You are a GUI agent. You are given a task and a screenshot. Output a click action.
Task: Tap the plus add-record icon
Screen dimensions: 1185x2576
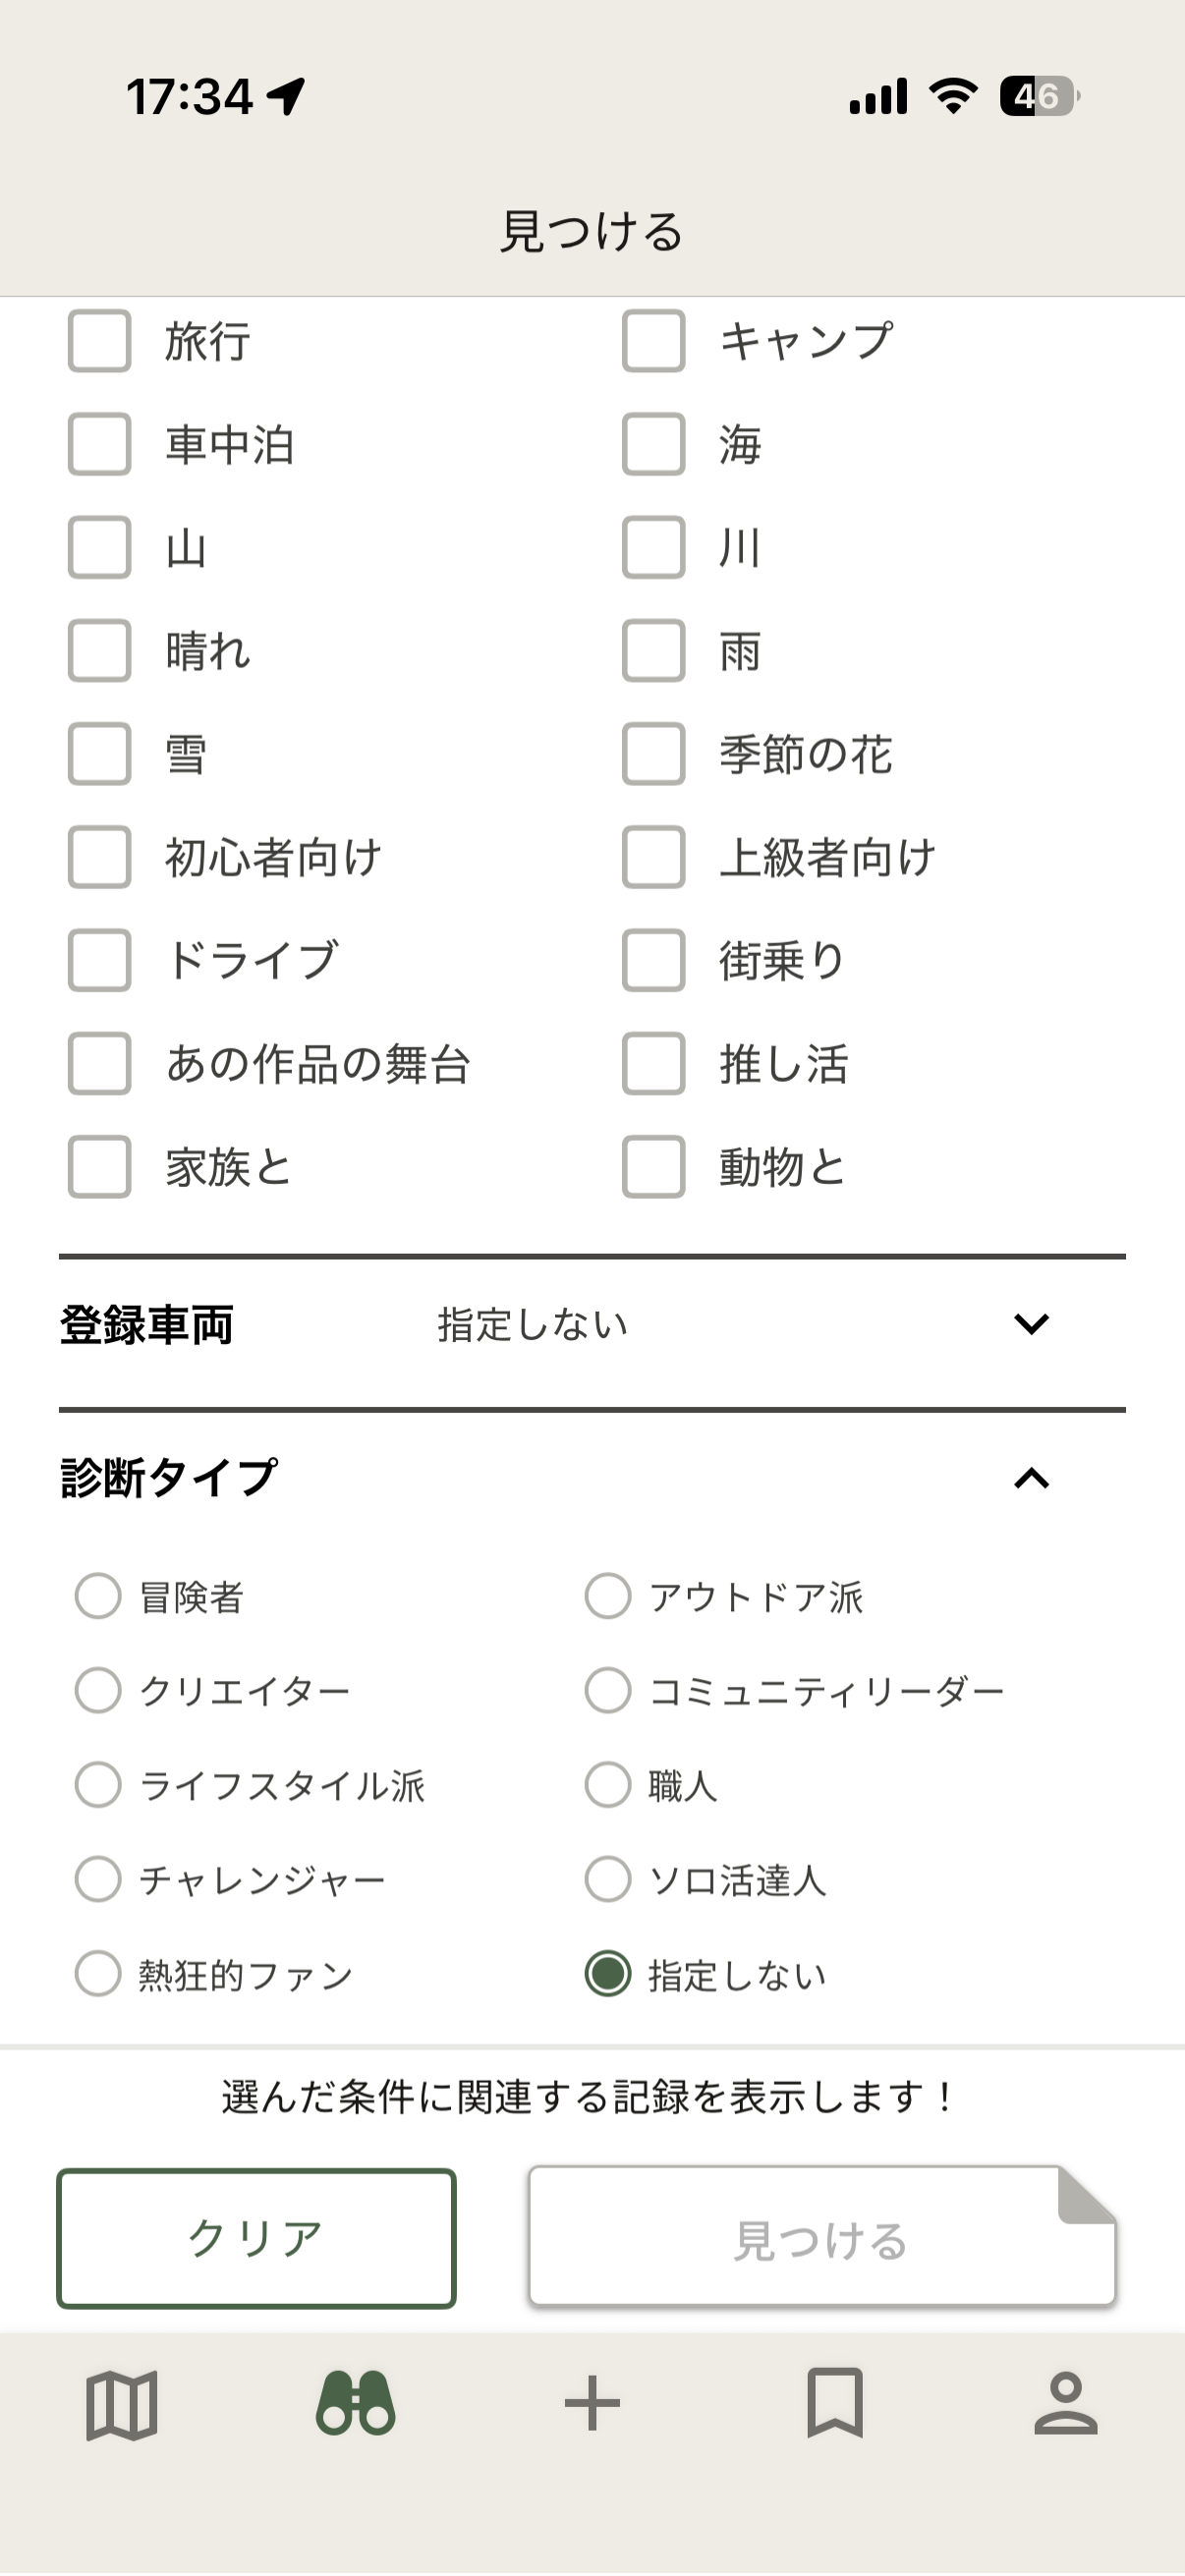[592, 2403]
